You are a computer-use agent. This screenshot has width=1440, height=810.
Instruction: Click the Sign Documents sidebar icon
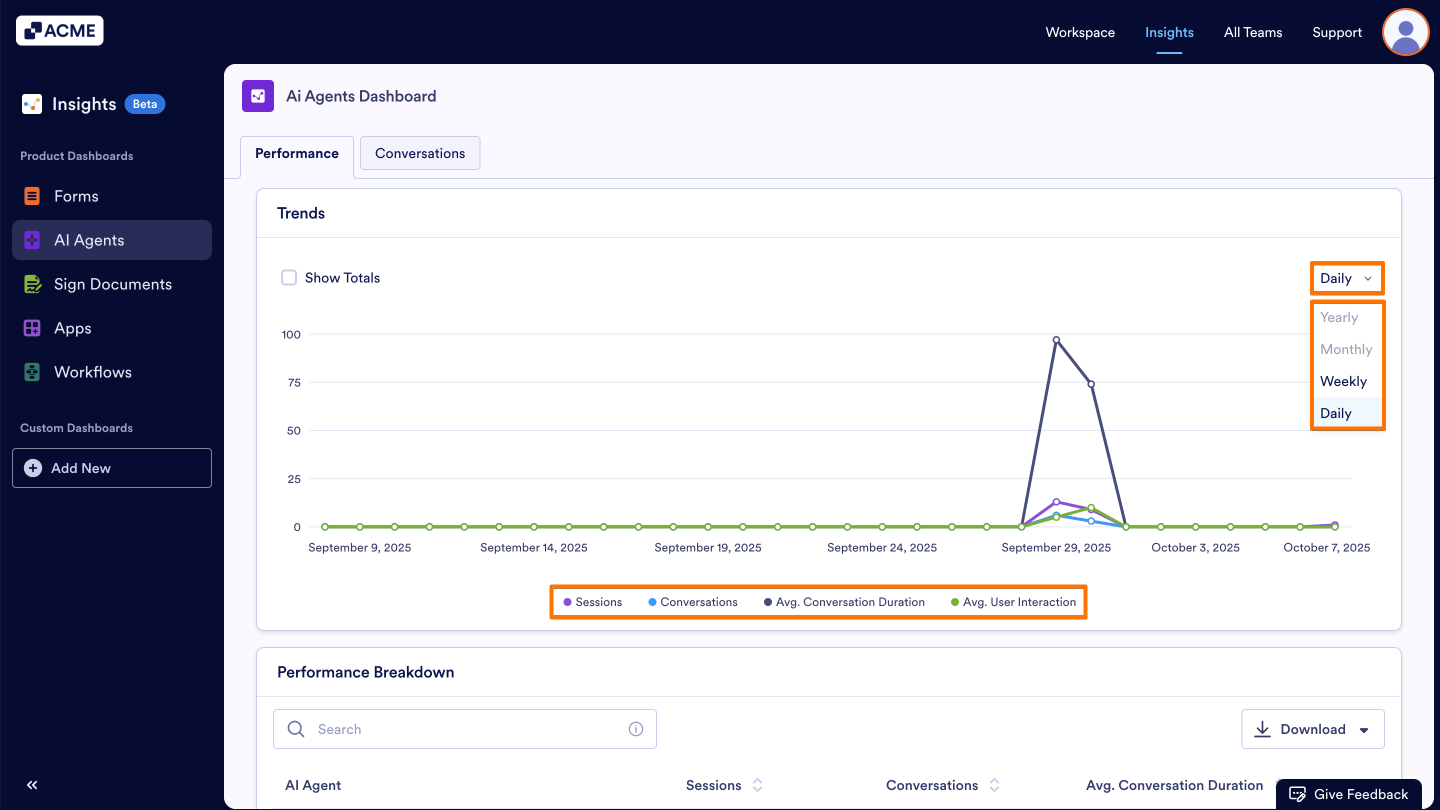click(x=33, y=284)
